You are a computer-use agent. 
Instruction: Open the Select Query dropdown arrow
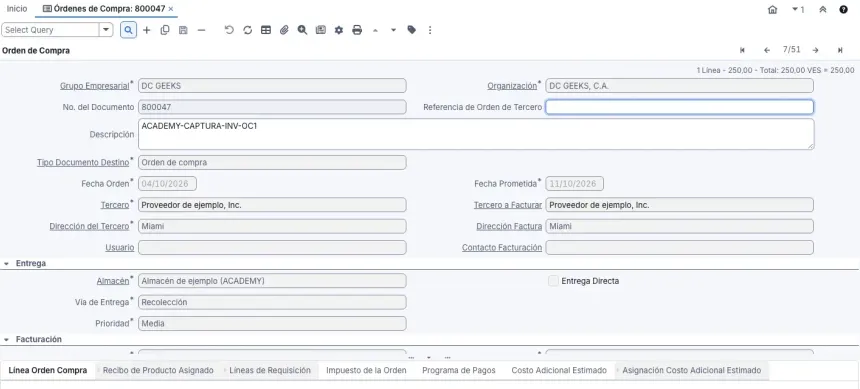tap(106, 30)
